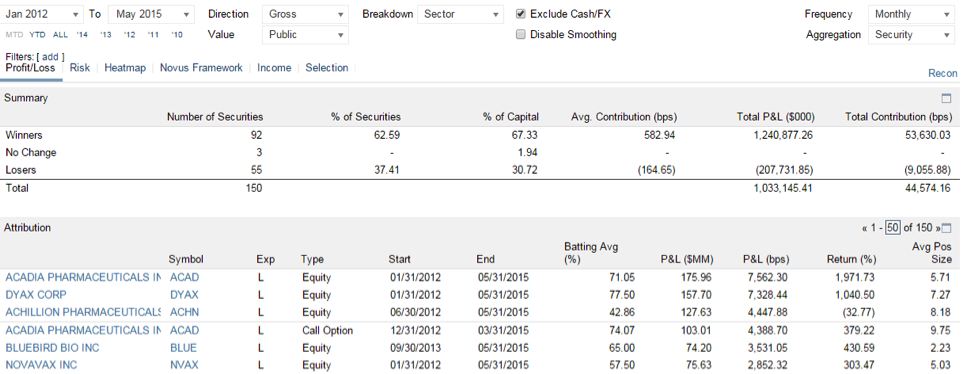Expand the Direction Gross dropdown
Screen dimensions: 975x374
pyautogui.click(x=305, y=14)
